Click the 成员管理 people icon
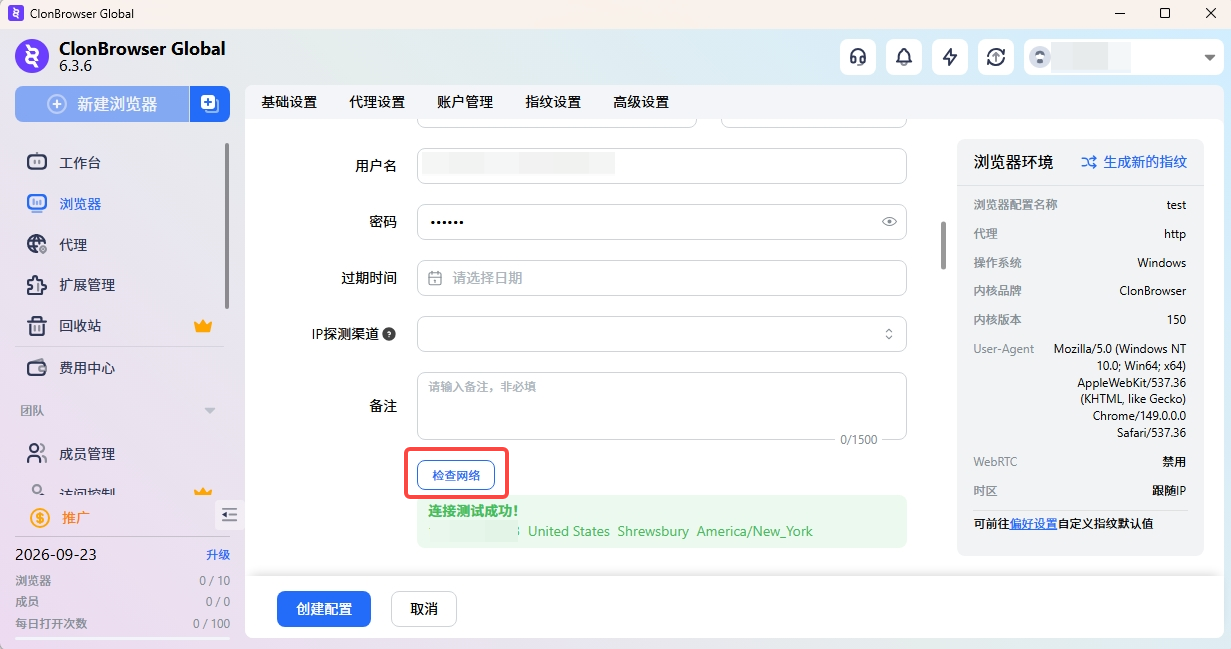Viewport: 1231px width, 649px height. [x=37, y=453]
